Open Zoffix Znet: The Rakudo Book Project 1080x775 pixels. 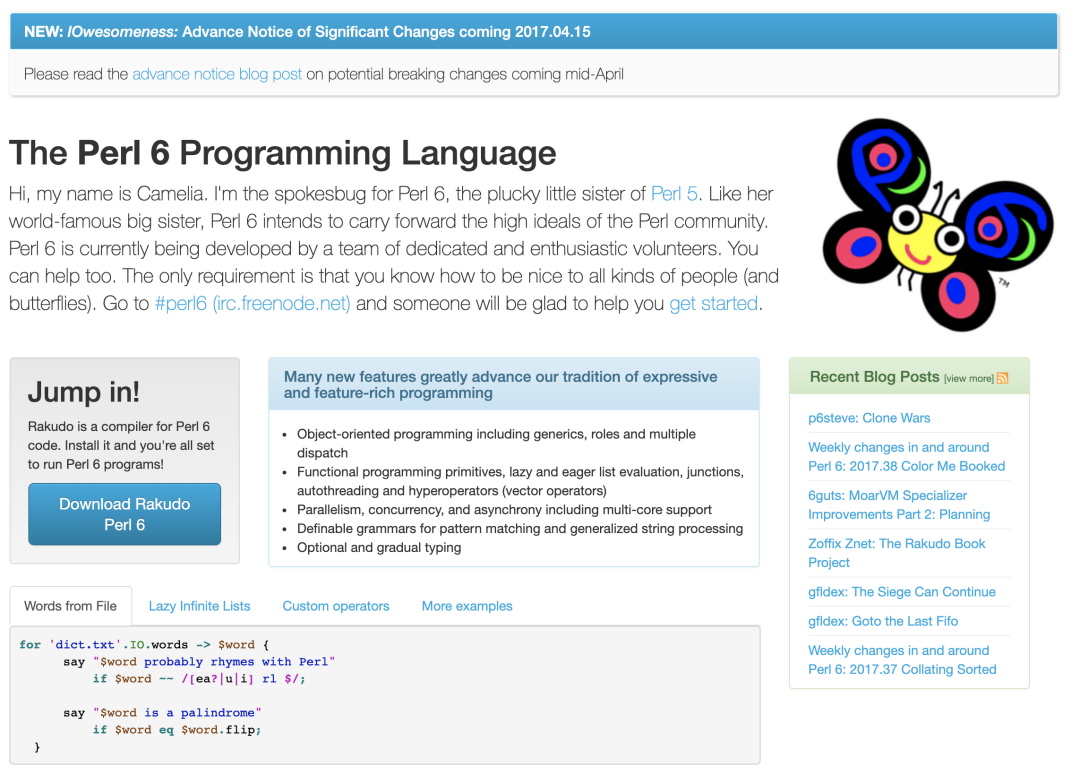click(x=897, y=553)
